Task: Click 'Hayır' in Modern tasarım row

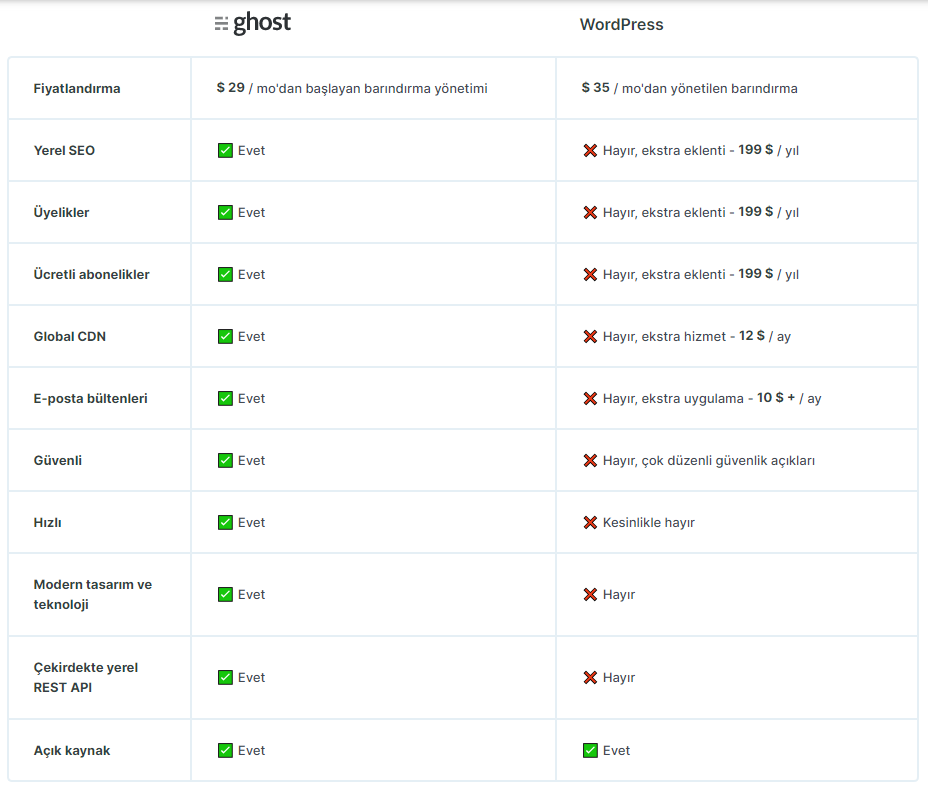Action: tap(619, 595)
